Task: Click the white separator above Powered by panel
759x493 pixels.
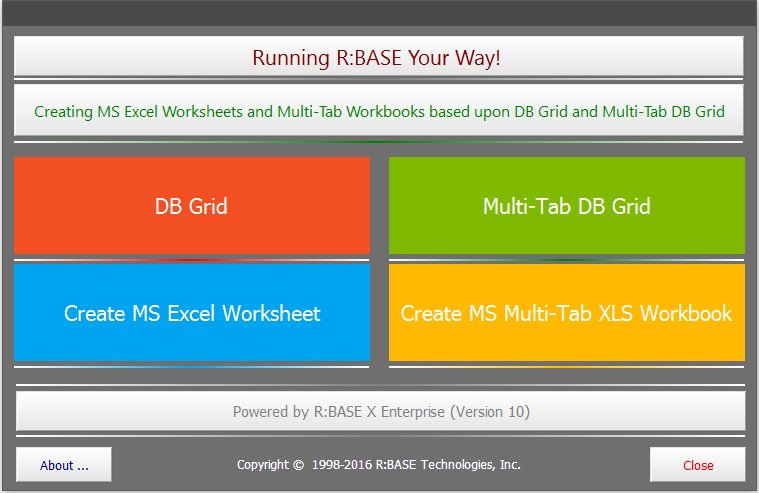Action: click(x=380, y=385)
